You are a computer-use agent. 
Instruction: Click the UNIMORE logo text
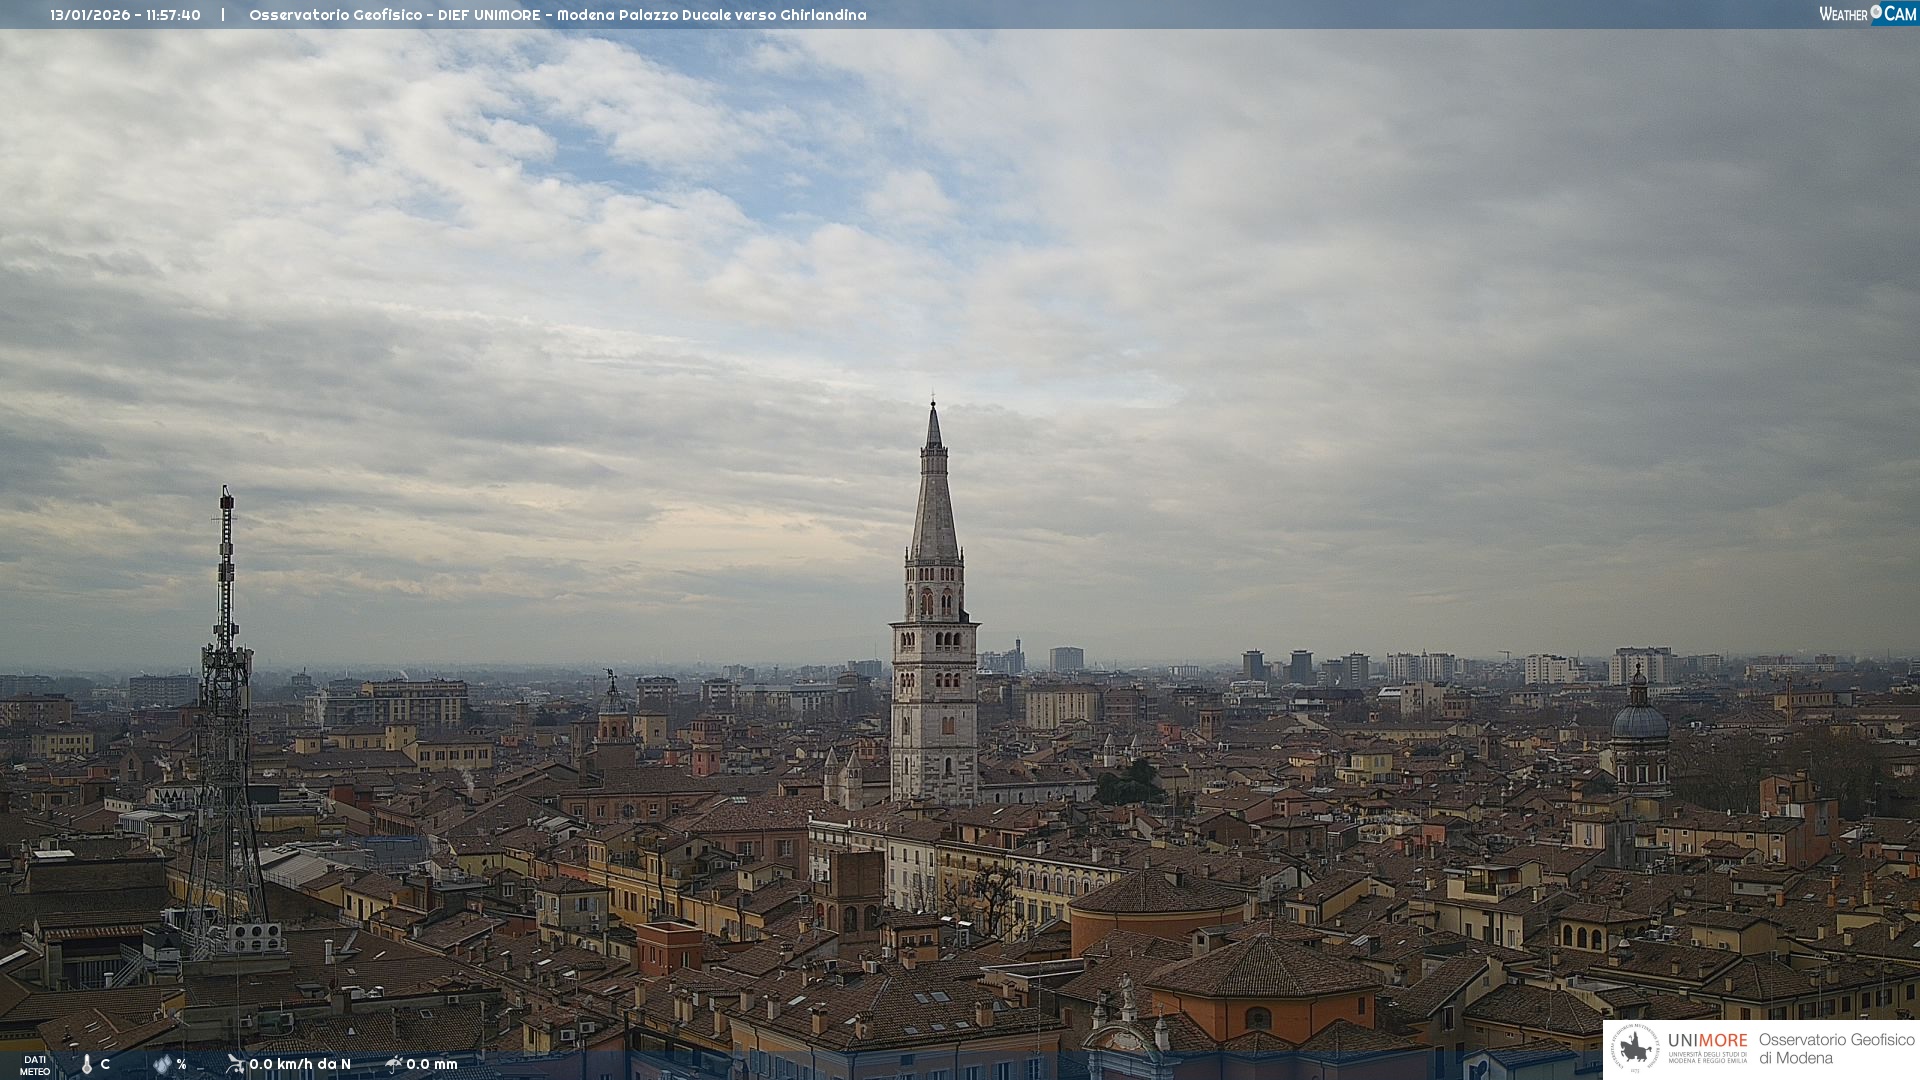pyautogui.click(x=1707, y=1041)
